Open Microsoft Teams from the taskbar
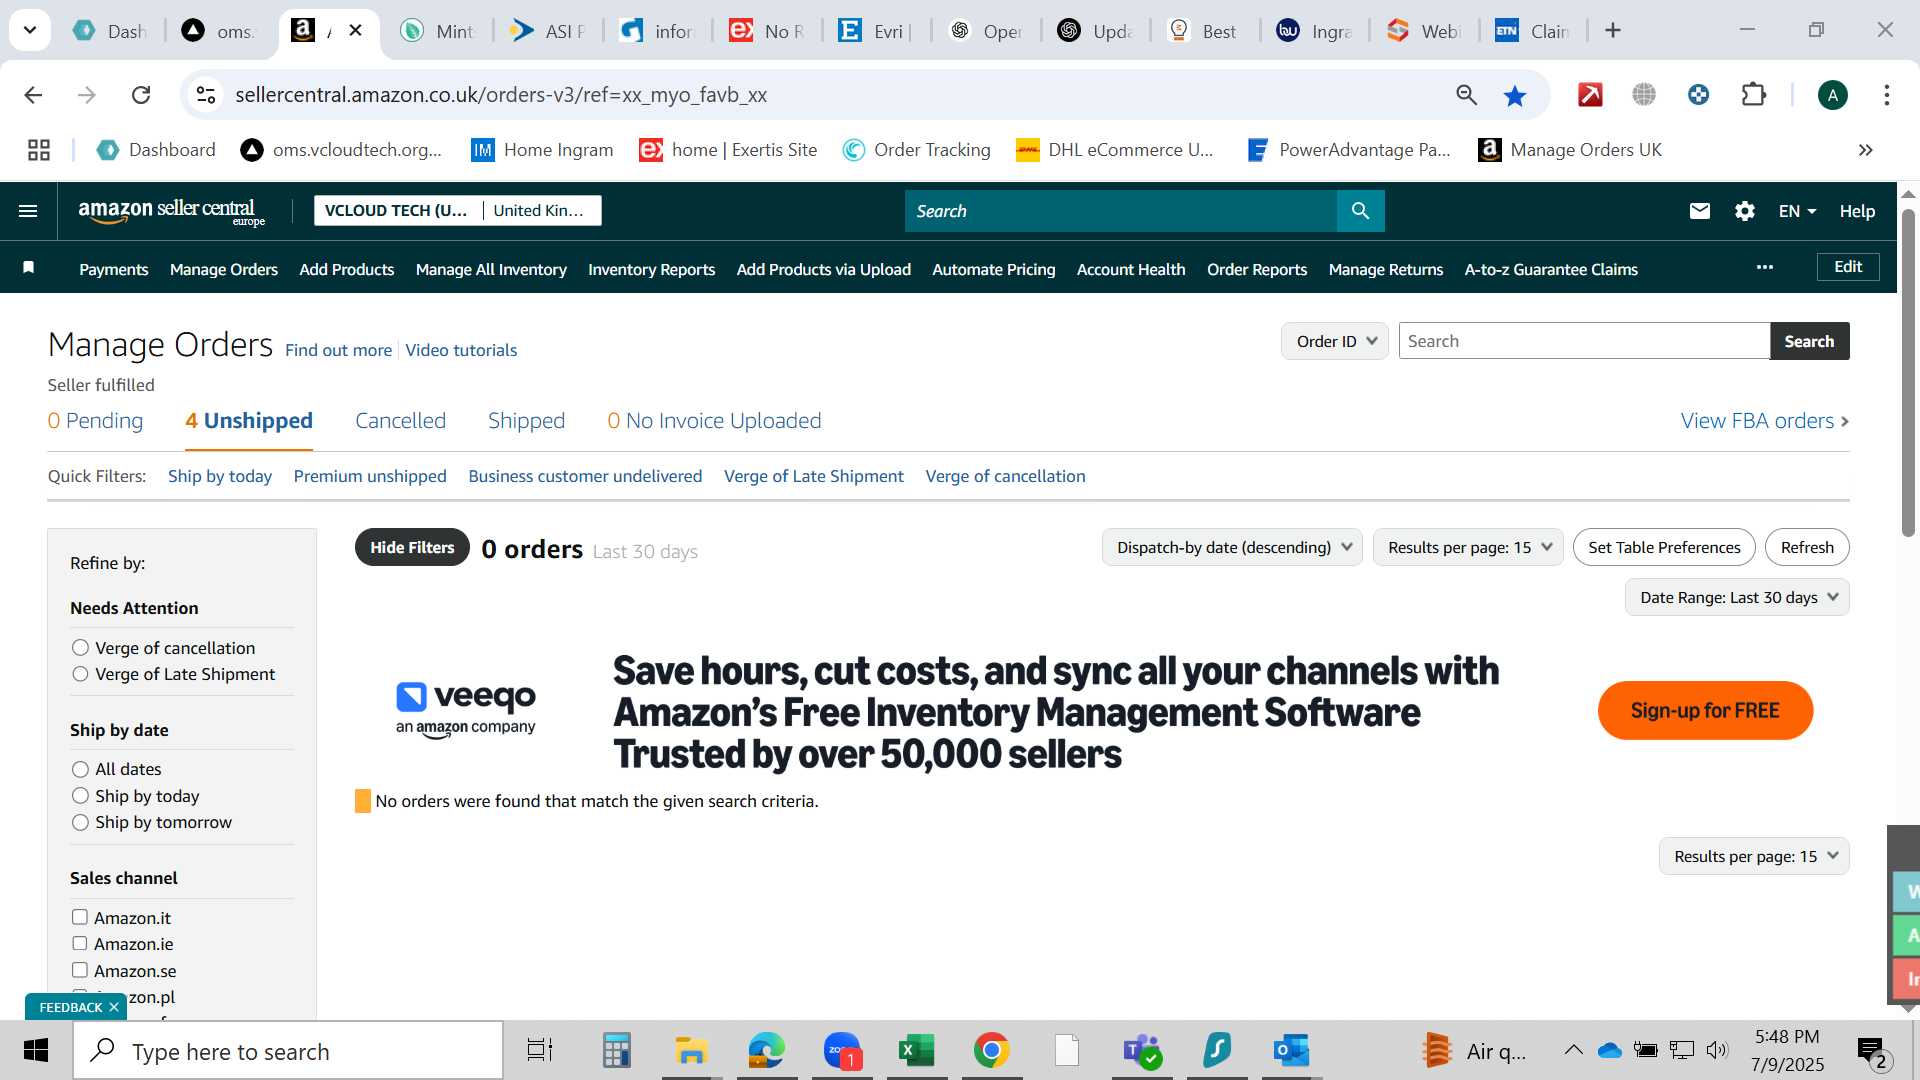Image resolution: width=1920 pixels, height=1080 pixels. (1141, 1051)
